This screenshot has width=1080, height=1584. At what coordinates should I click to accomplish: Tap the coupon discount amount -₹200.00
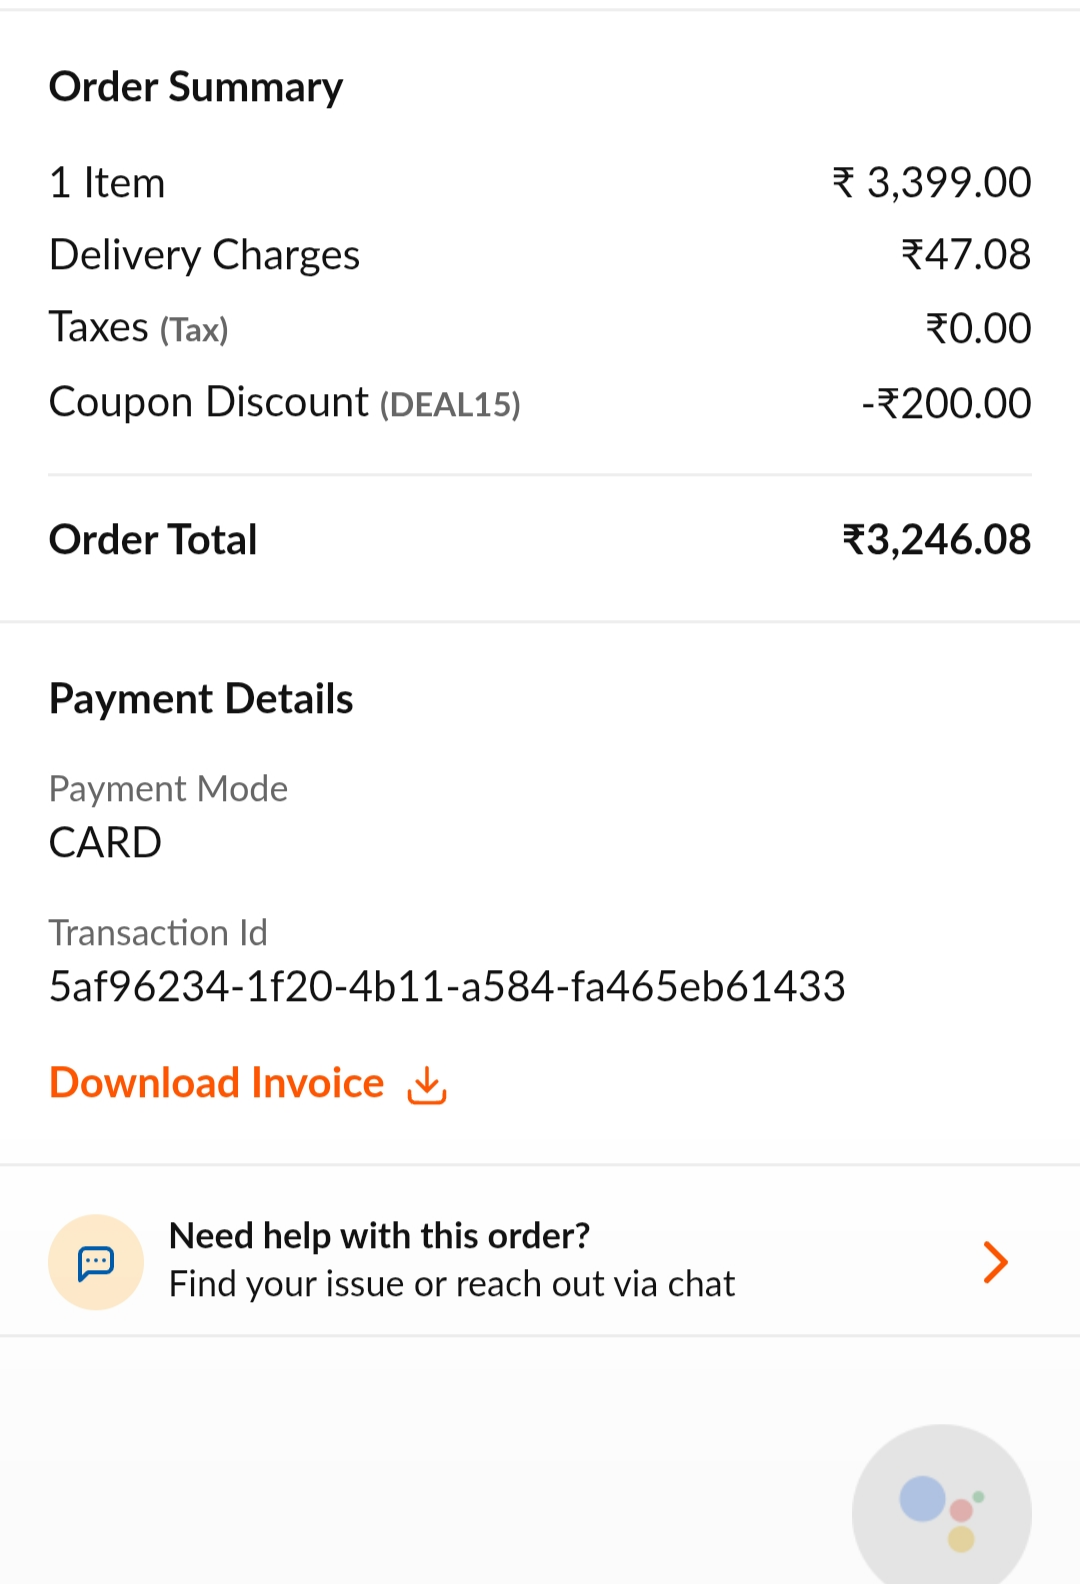[x=946, y=403]
